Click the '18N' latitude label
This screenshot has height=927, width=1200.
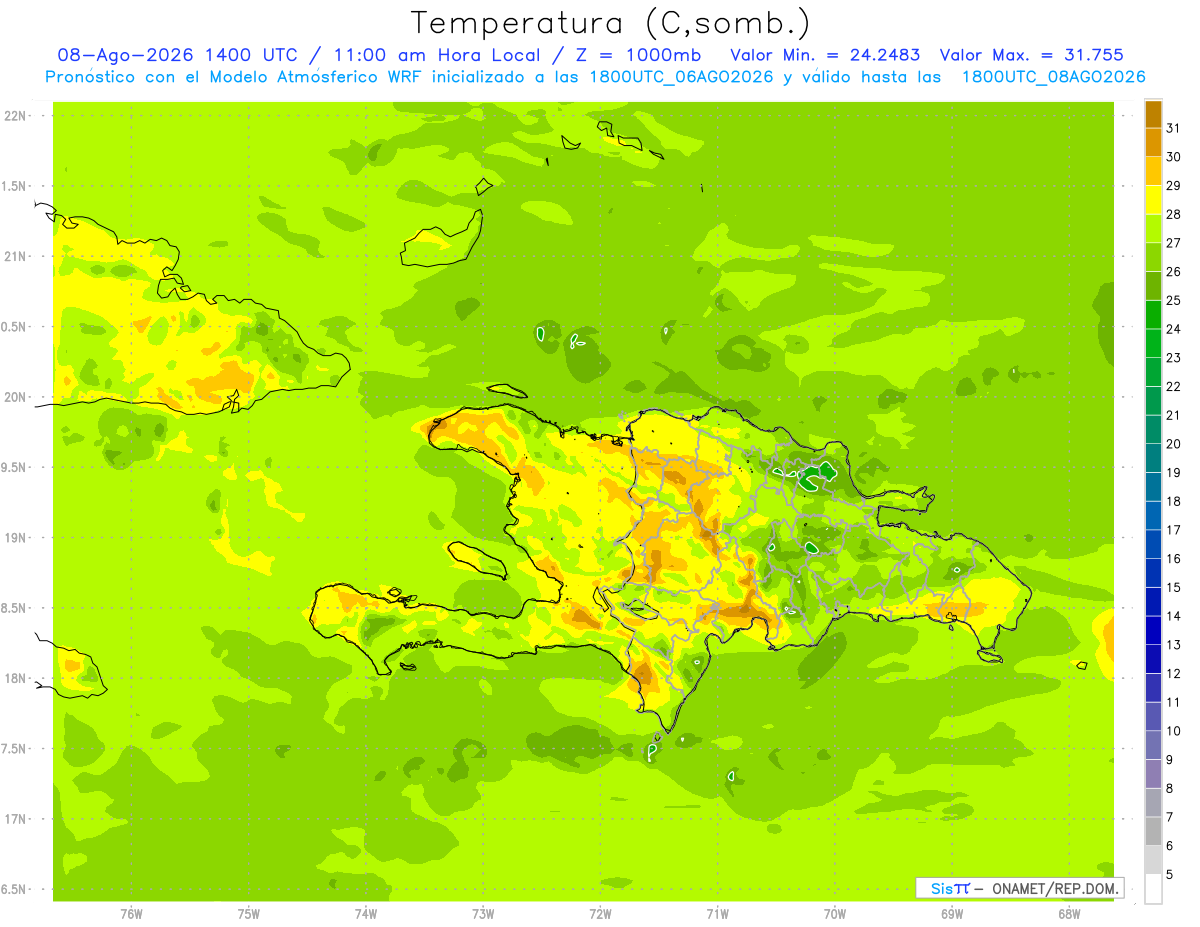[x=15, y=679]
